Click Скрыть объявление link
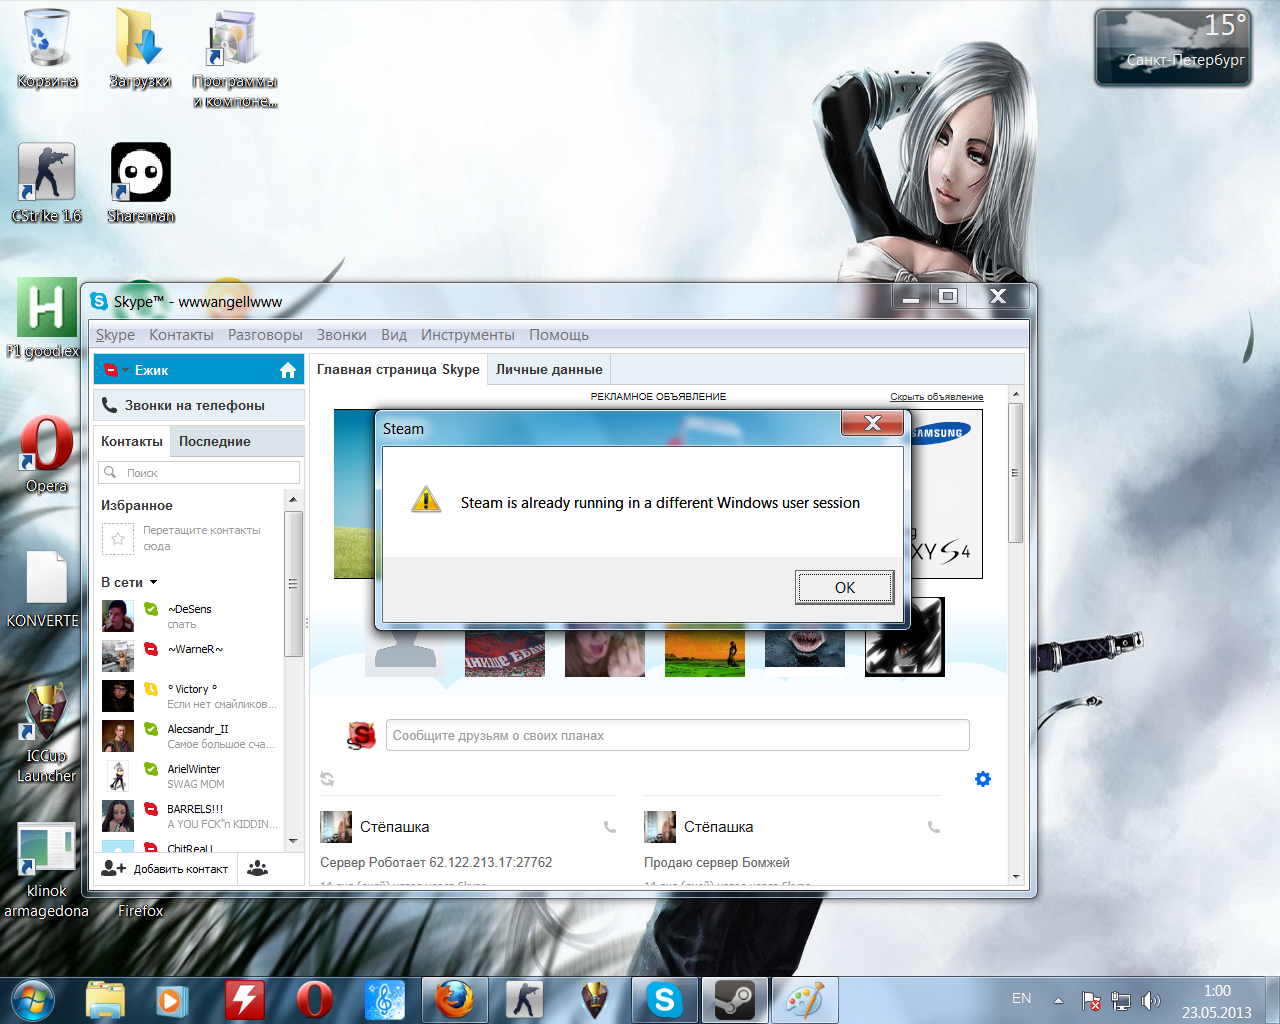 (936, 397)
